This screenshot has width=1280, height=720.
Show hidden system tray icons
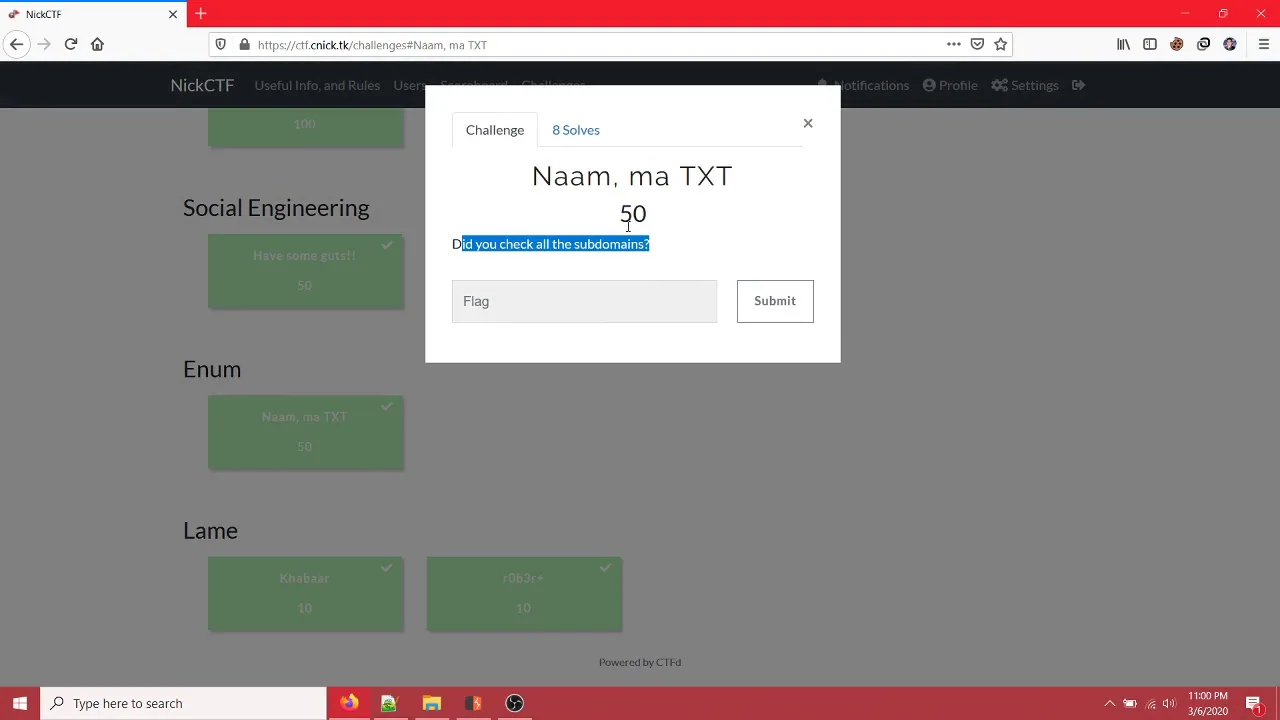[x=1109, y=703]
